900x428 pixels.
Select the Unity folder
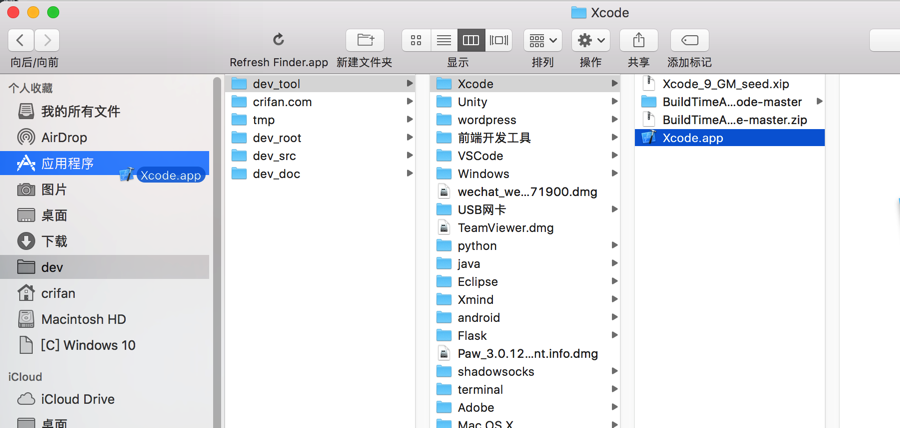pyautogui.click(x=525, y=102)
